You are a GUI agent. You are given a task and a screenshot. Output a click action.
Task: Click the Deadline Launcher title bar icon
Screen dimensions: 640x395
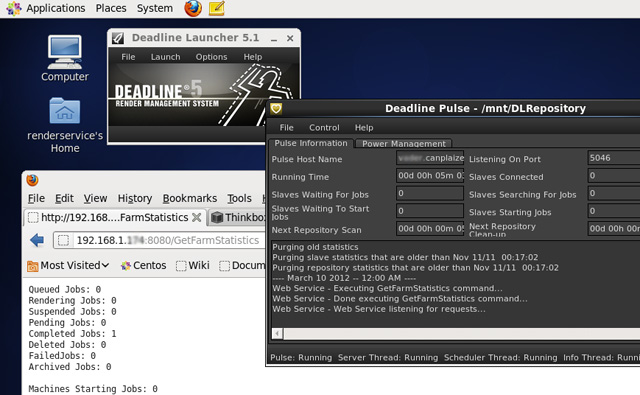click(x=118, y=38)
